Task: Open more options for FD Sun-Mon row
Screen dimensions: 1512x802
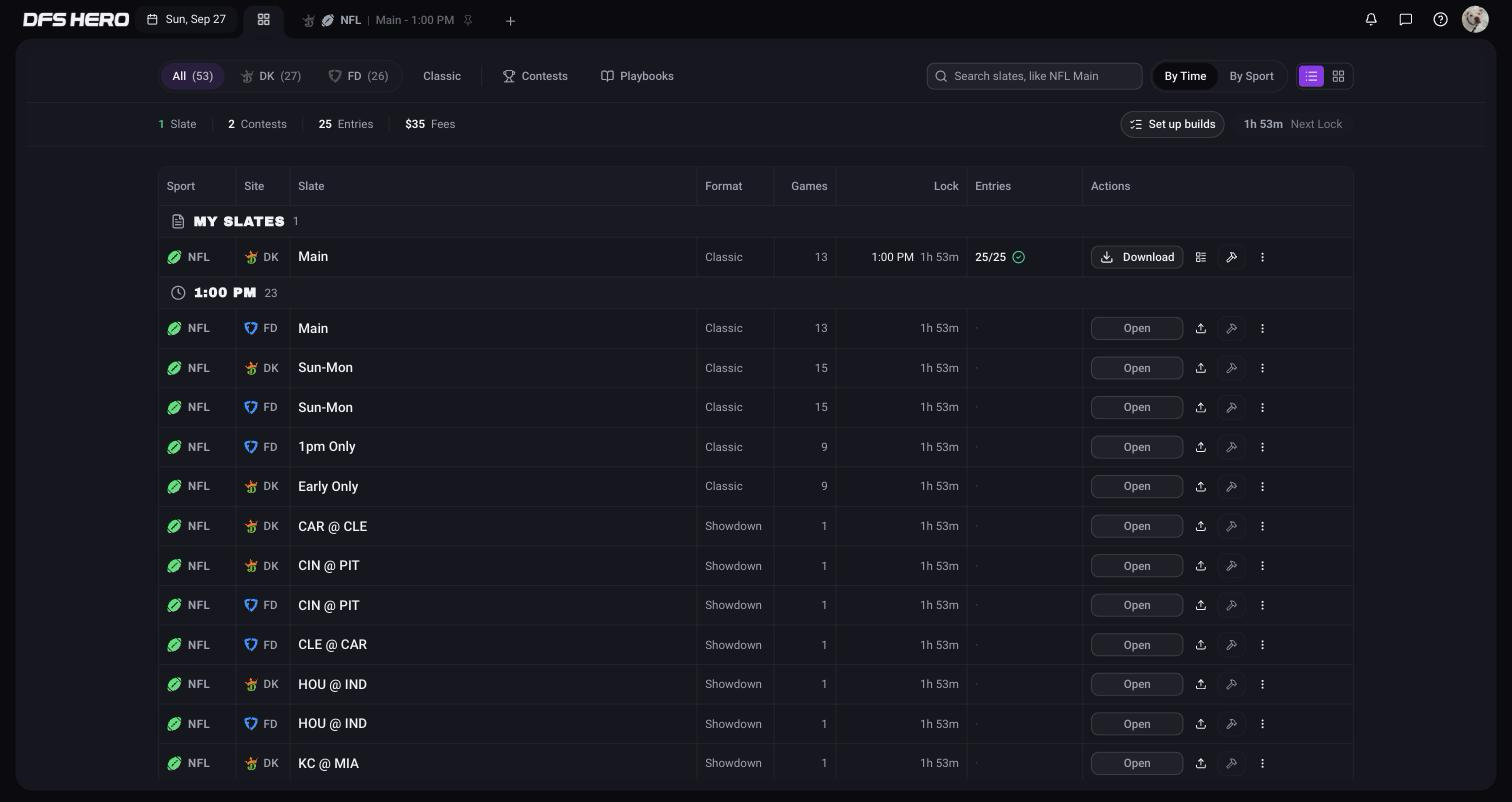Action: pyautogui.click(x=1262, y=407)
